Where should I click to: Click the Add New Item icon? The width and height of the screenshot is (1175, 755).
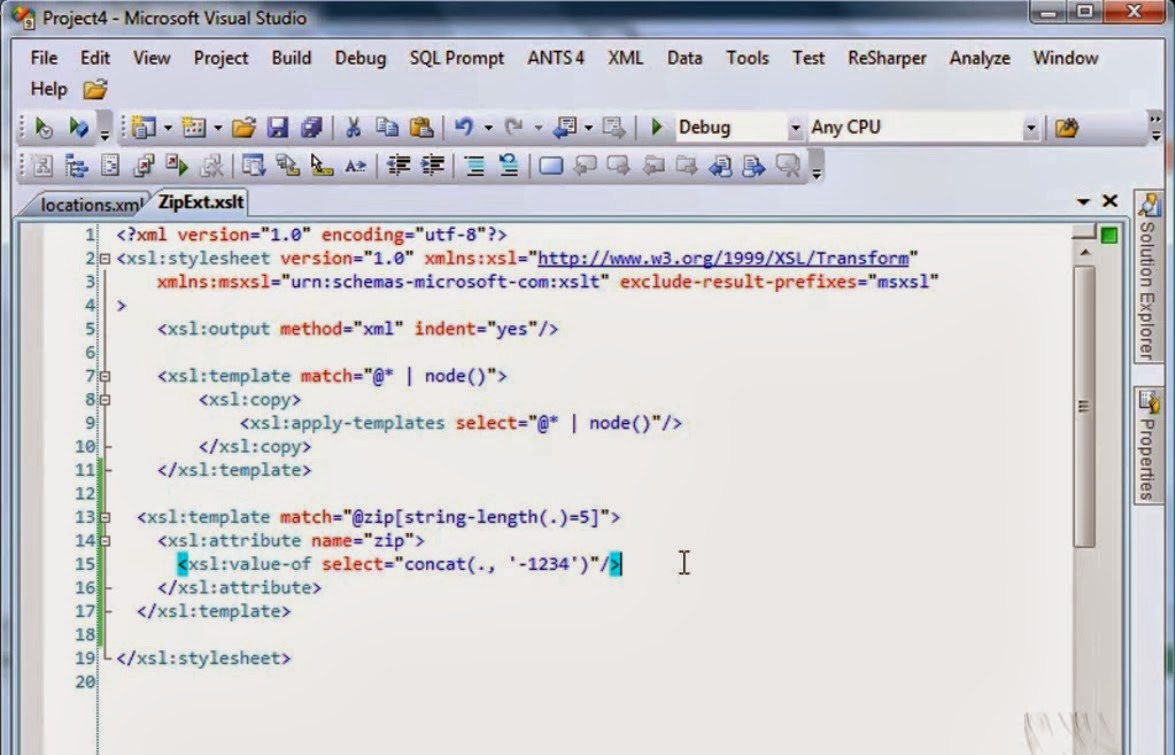(x=194, y=127)
